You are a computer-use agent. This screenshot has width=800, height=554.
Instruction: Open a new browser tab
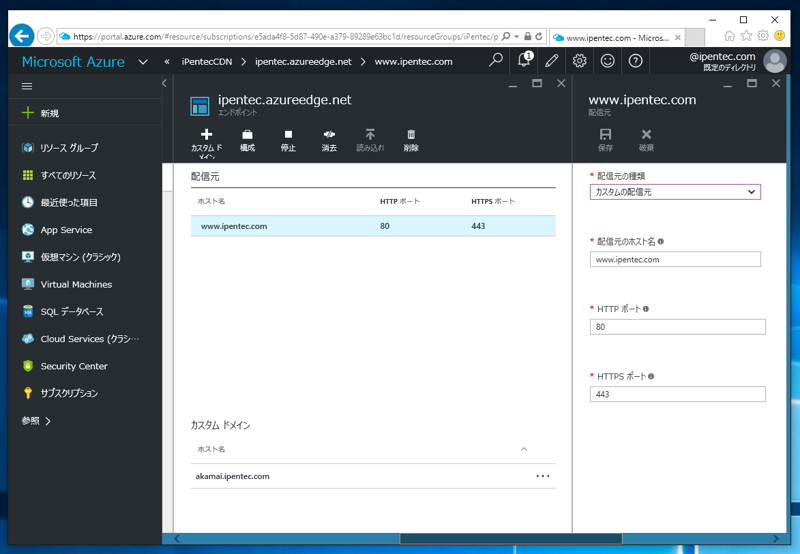694,37
